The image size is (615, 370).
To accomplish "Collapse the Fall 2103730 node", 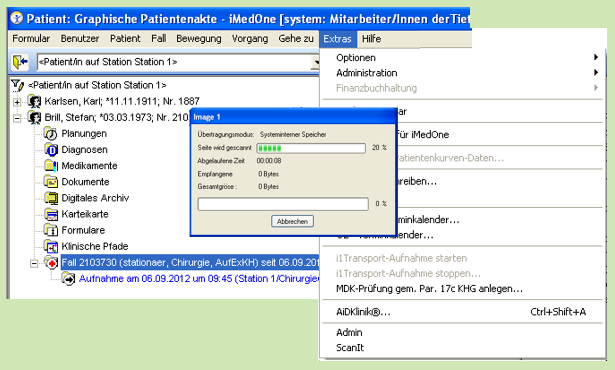I will (x=34, y=263).
